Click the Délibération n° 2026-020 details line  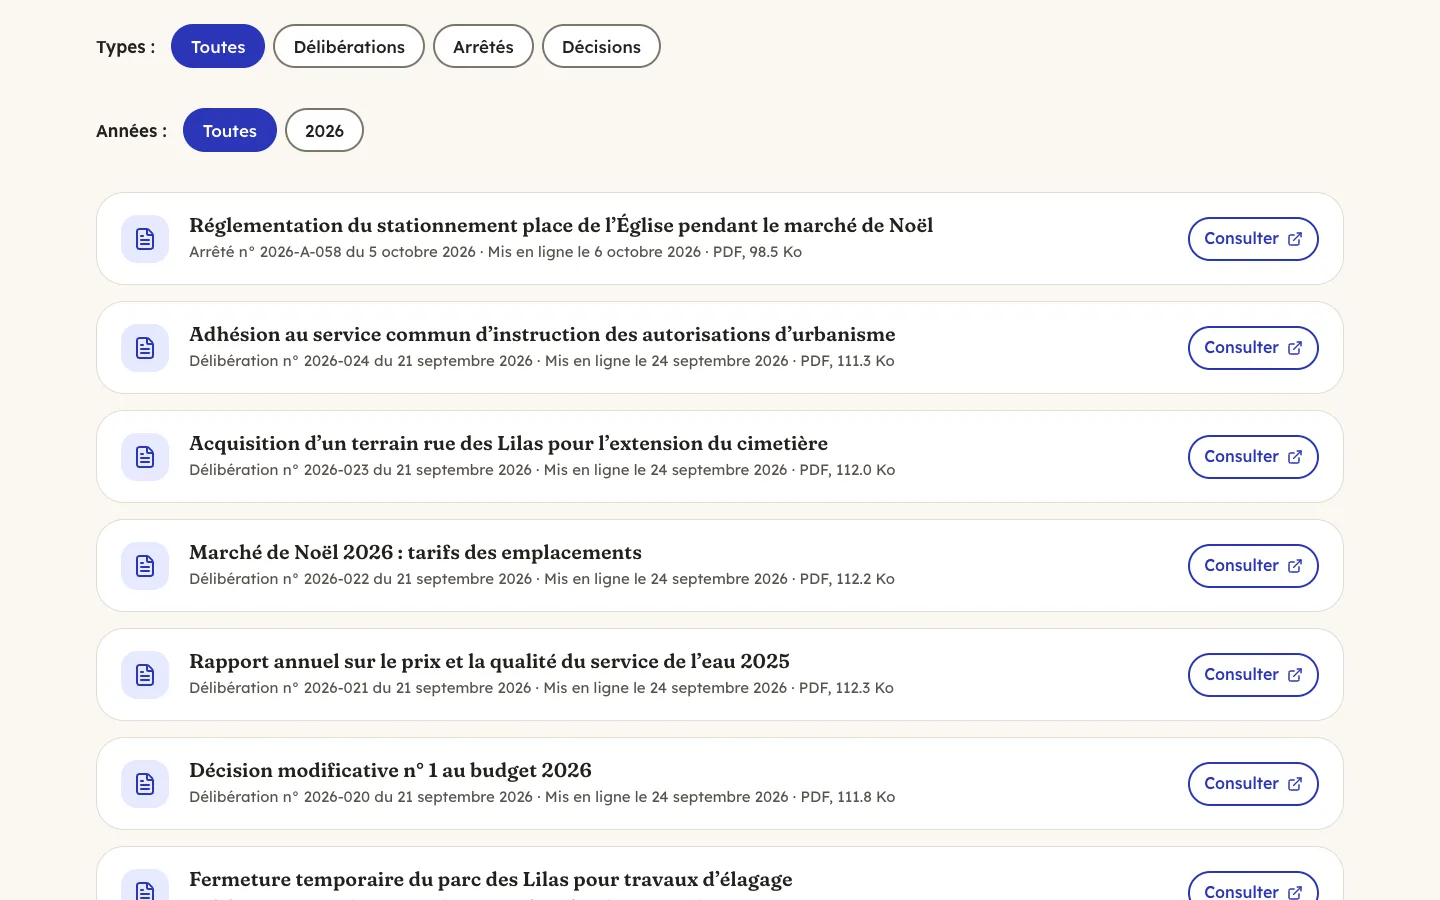(x=542, y=797)
